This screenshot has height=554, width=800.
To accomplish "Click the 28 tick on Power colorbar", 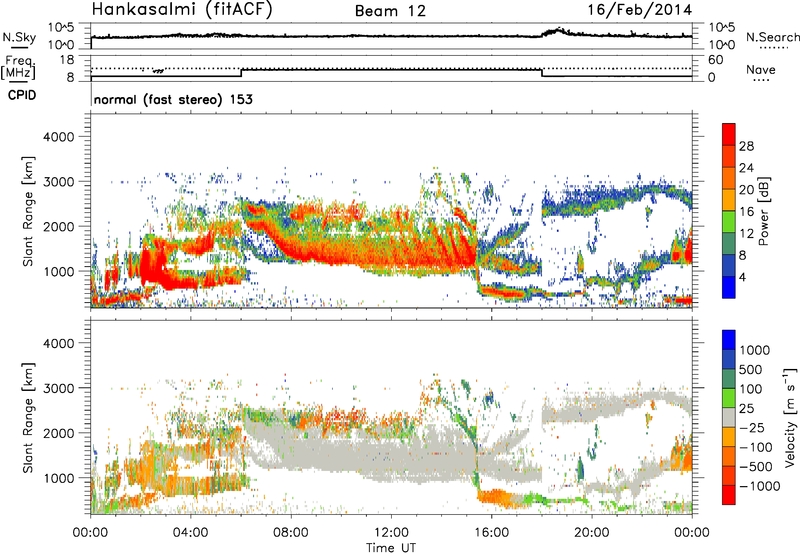I will [x=746, y=146].
